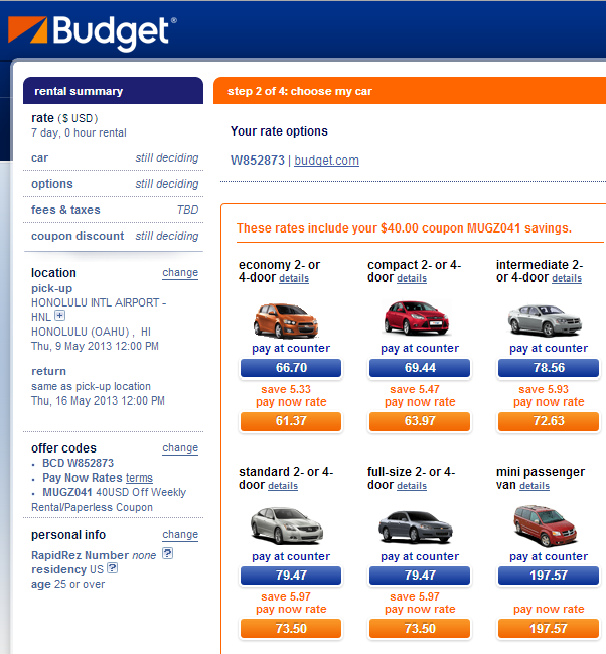Select mini van pay now rate 197.57
Image resolution: width=606 pixels, height=654 pixels.
click(549, 629)
